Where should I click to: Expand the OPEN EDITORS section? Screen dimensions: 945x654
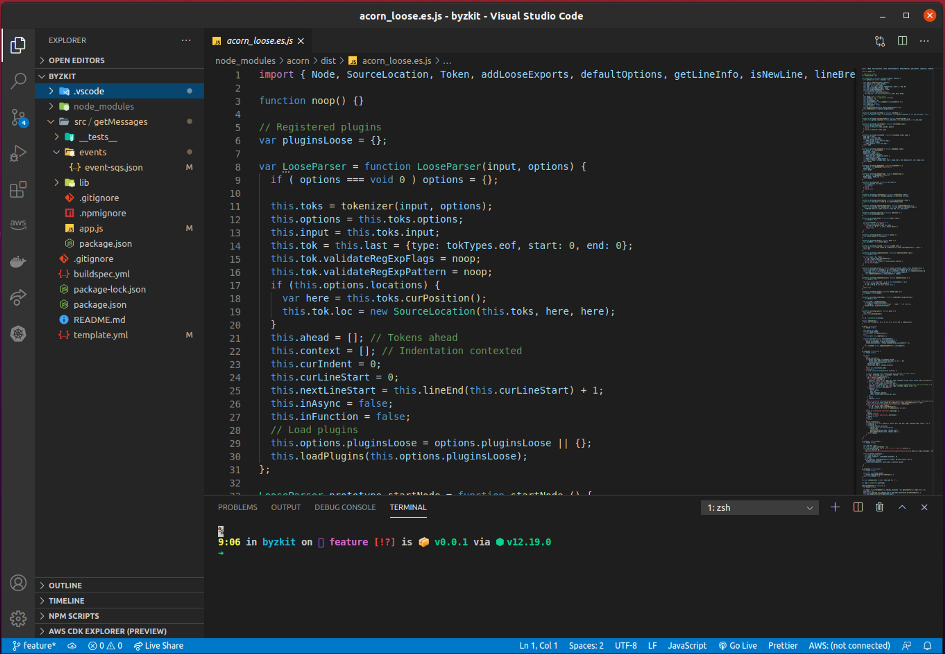[119, 60]
